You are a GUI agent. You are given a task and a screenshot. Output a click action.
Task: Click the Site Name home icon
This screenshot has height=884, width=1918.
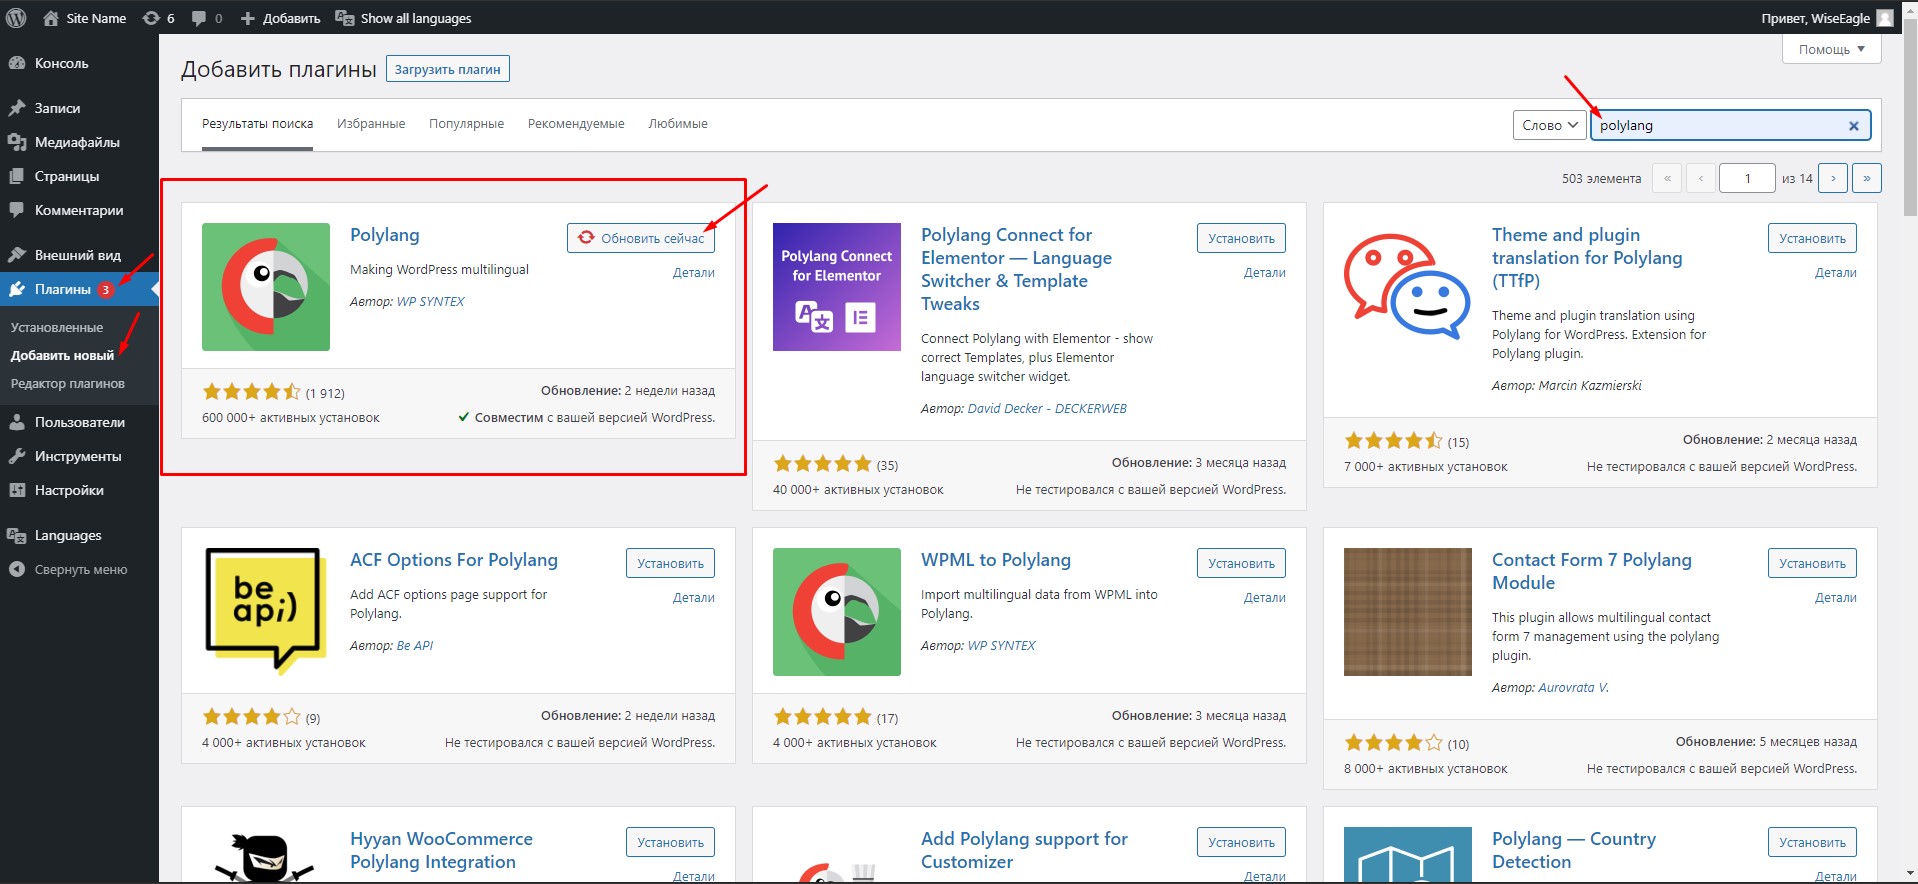tap(51, 18)
